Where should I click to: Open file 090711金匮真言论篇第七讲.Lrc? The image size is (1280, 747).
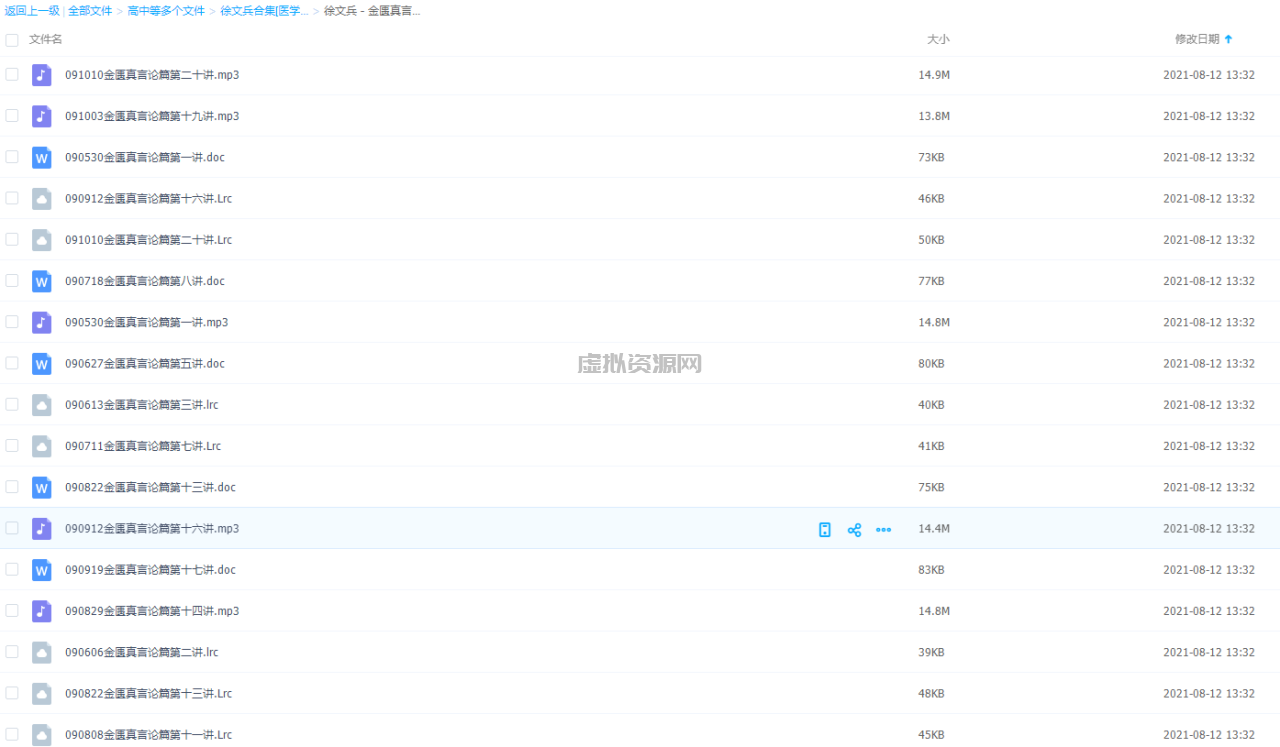coord(143,446)
